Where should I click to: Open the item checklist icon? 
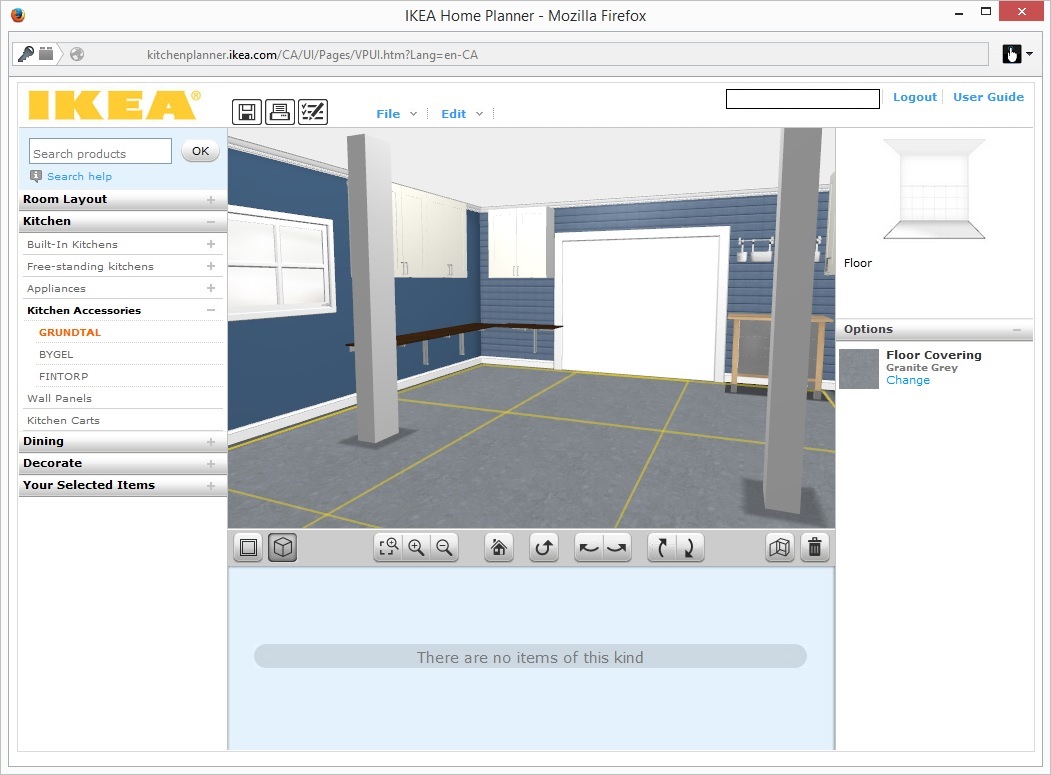tap(313, 112)
